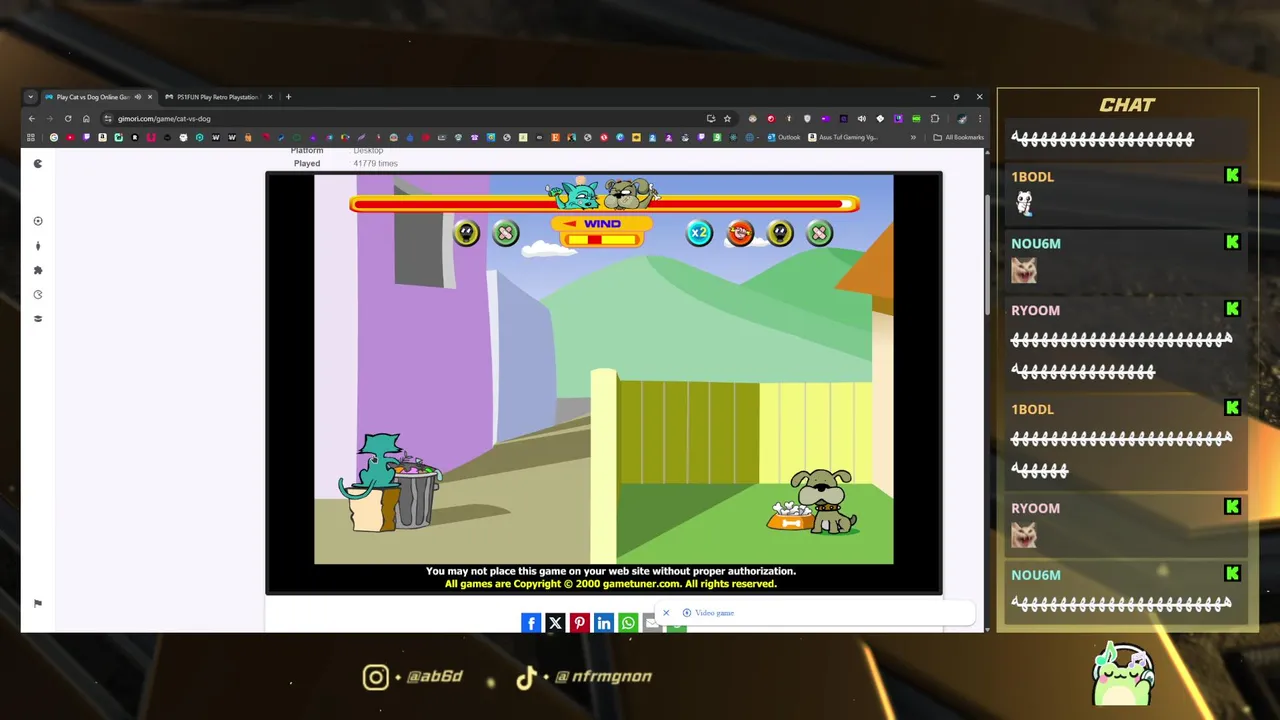Open the Extensions puzzle menu

coord(935,118)
